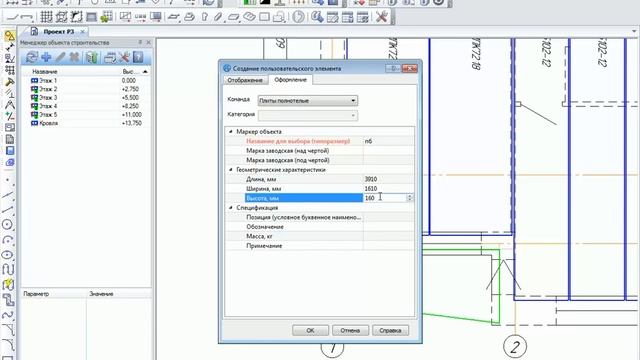Click the pencil-shaped icon in the top toolbar

point(218,17)
